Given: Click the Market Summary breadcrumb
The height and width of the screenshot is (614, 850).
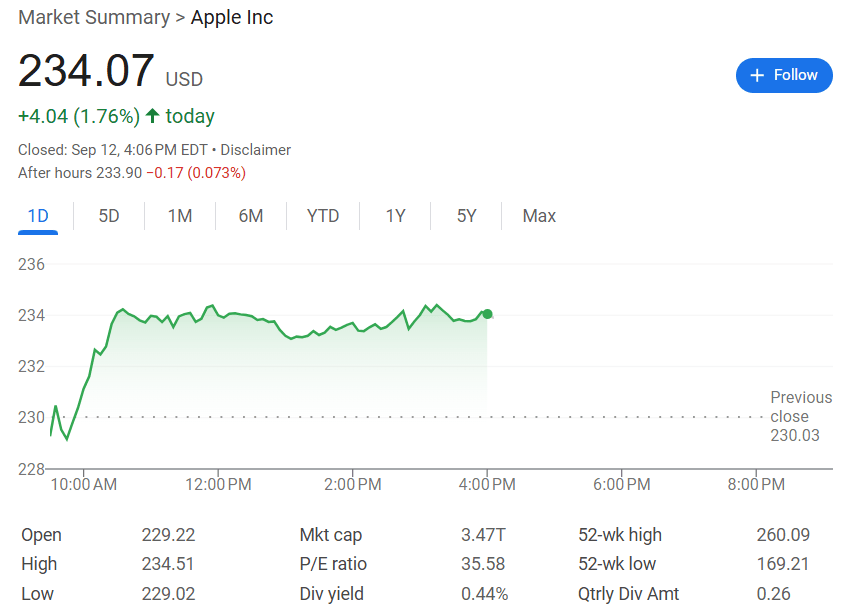Looking at the screenshot, I should [x=94, y=17].
